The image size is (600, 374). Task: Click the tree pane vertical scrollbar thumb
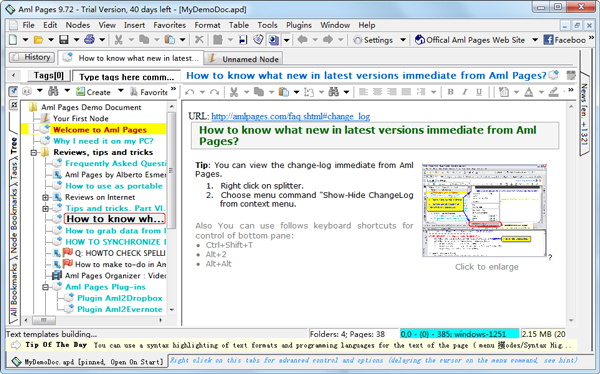click(171, 170)
